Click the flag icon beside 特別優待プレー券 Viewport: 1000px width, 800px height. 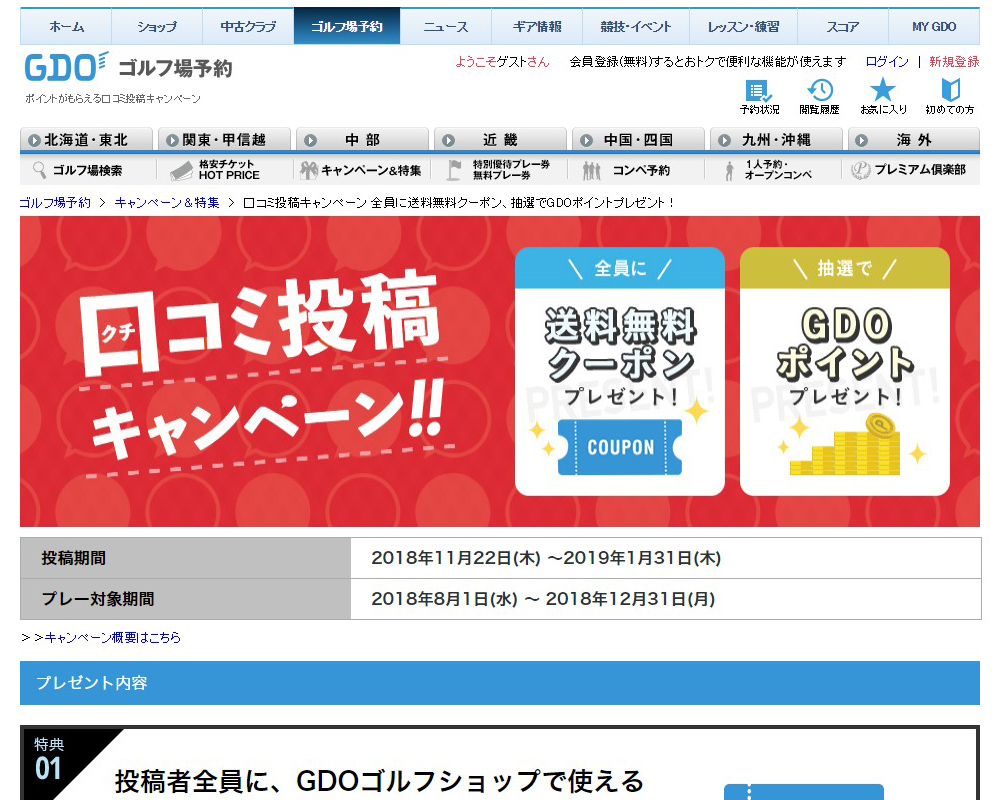click(x=454, y=170)
